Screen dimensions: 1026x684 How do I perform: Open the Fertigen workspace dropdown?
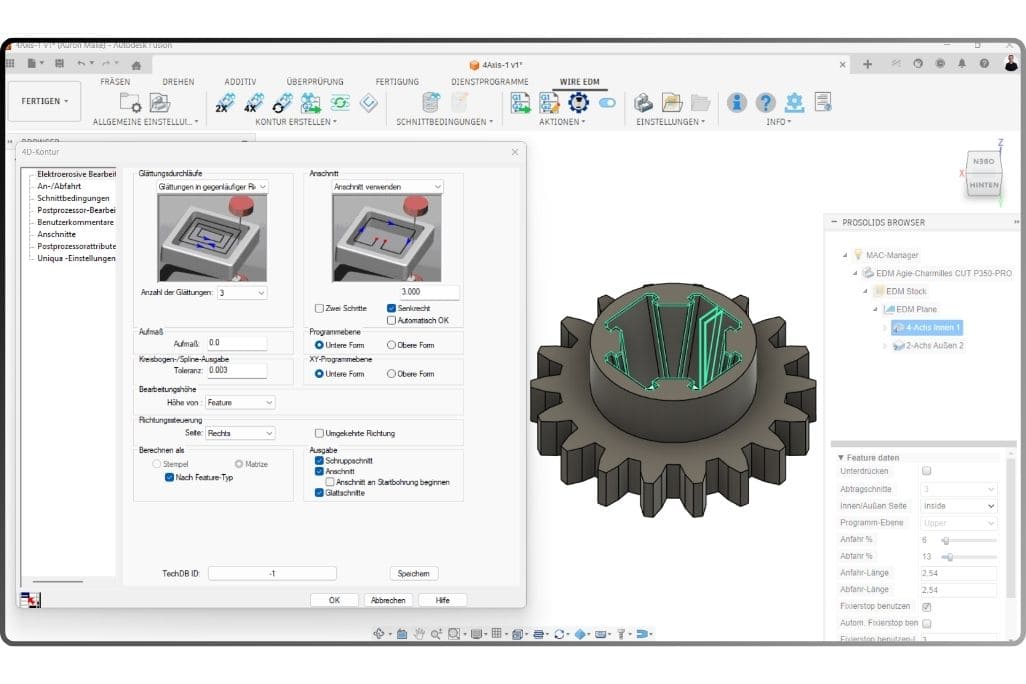pyautogui.click(x=44, y=101)
